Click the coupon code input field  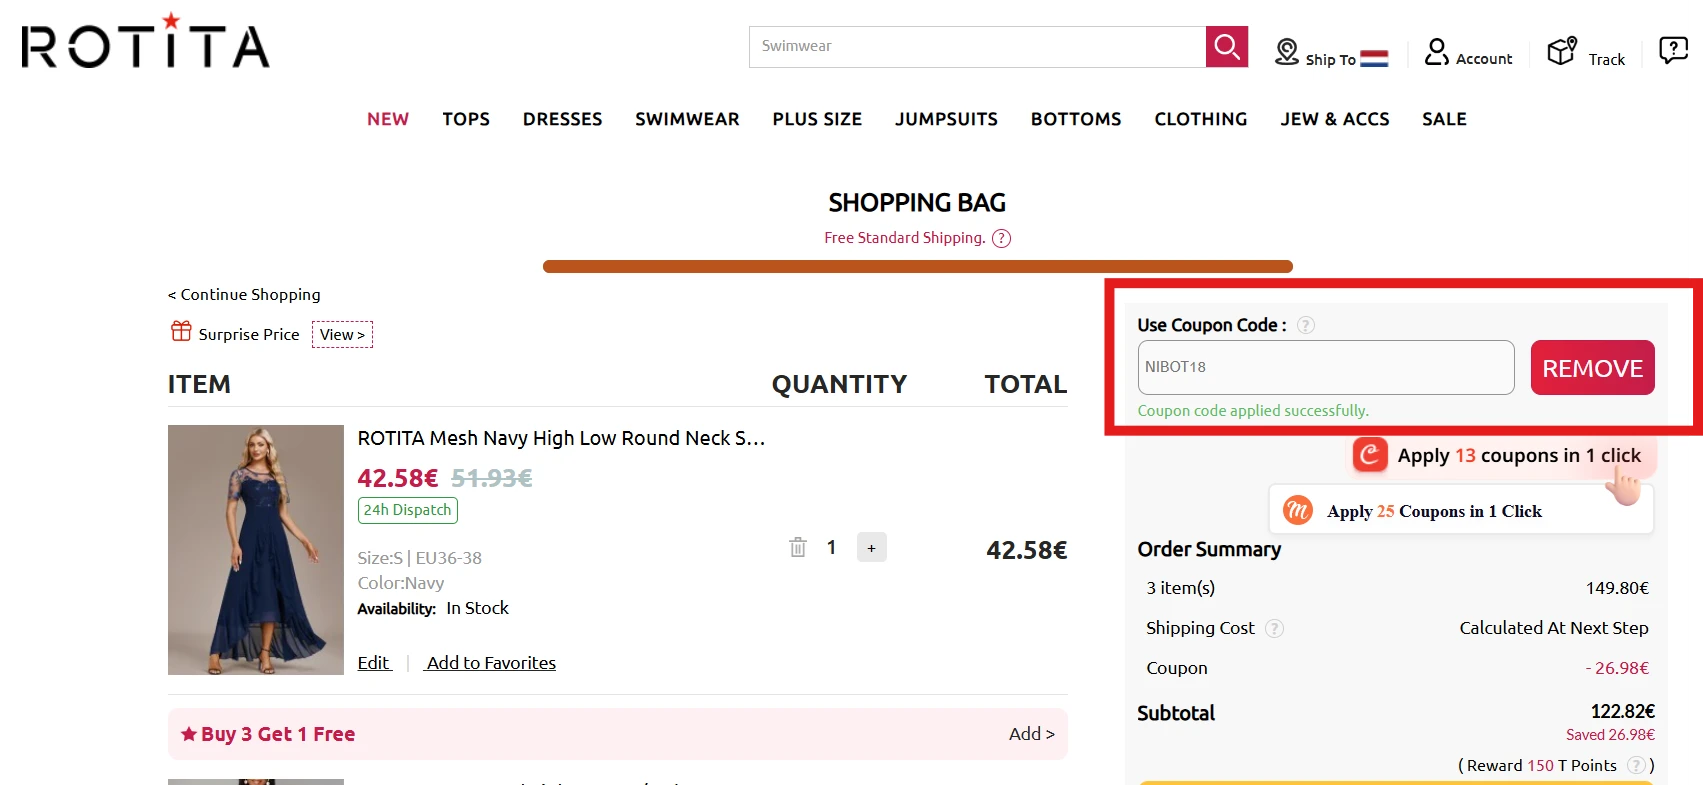coord(1326,367)
